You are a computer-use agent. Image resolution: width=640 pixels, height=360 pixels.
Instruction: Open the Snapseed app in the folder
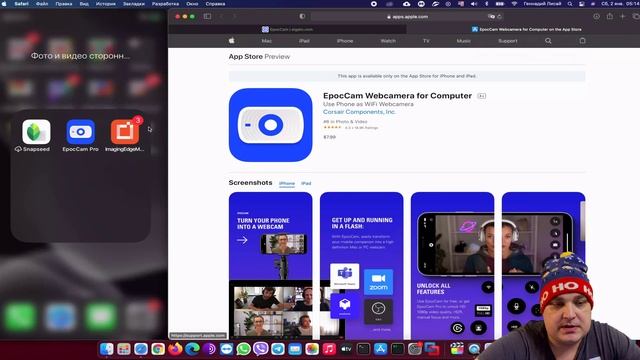(36, 132)
